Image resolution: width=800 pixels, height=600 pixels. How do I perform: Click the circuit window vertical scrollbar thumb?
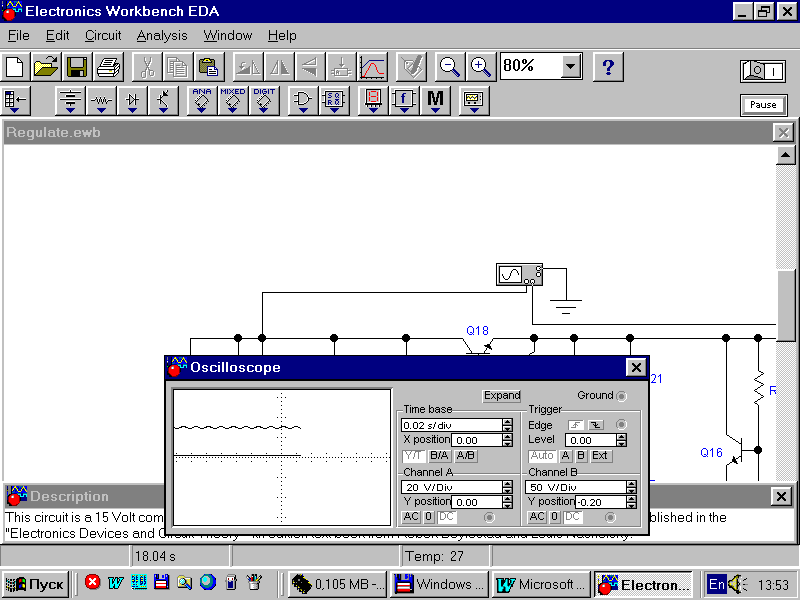click(786, 306)
